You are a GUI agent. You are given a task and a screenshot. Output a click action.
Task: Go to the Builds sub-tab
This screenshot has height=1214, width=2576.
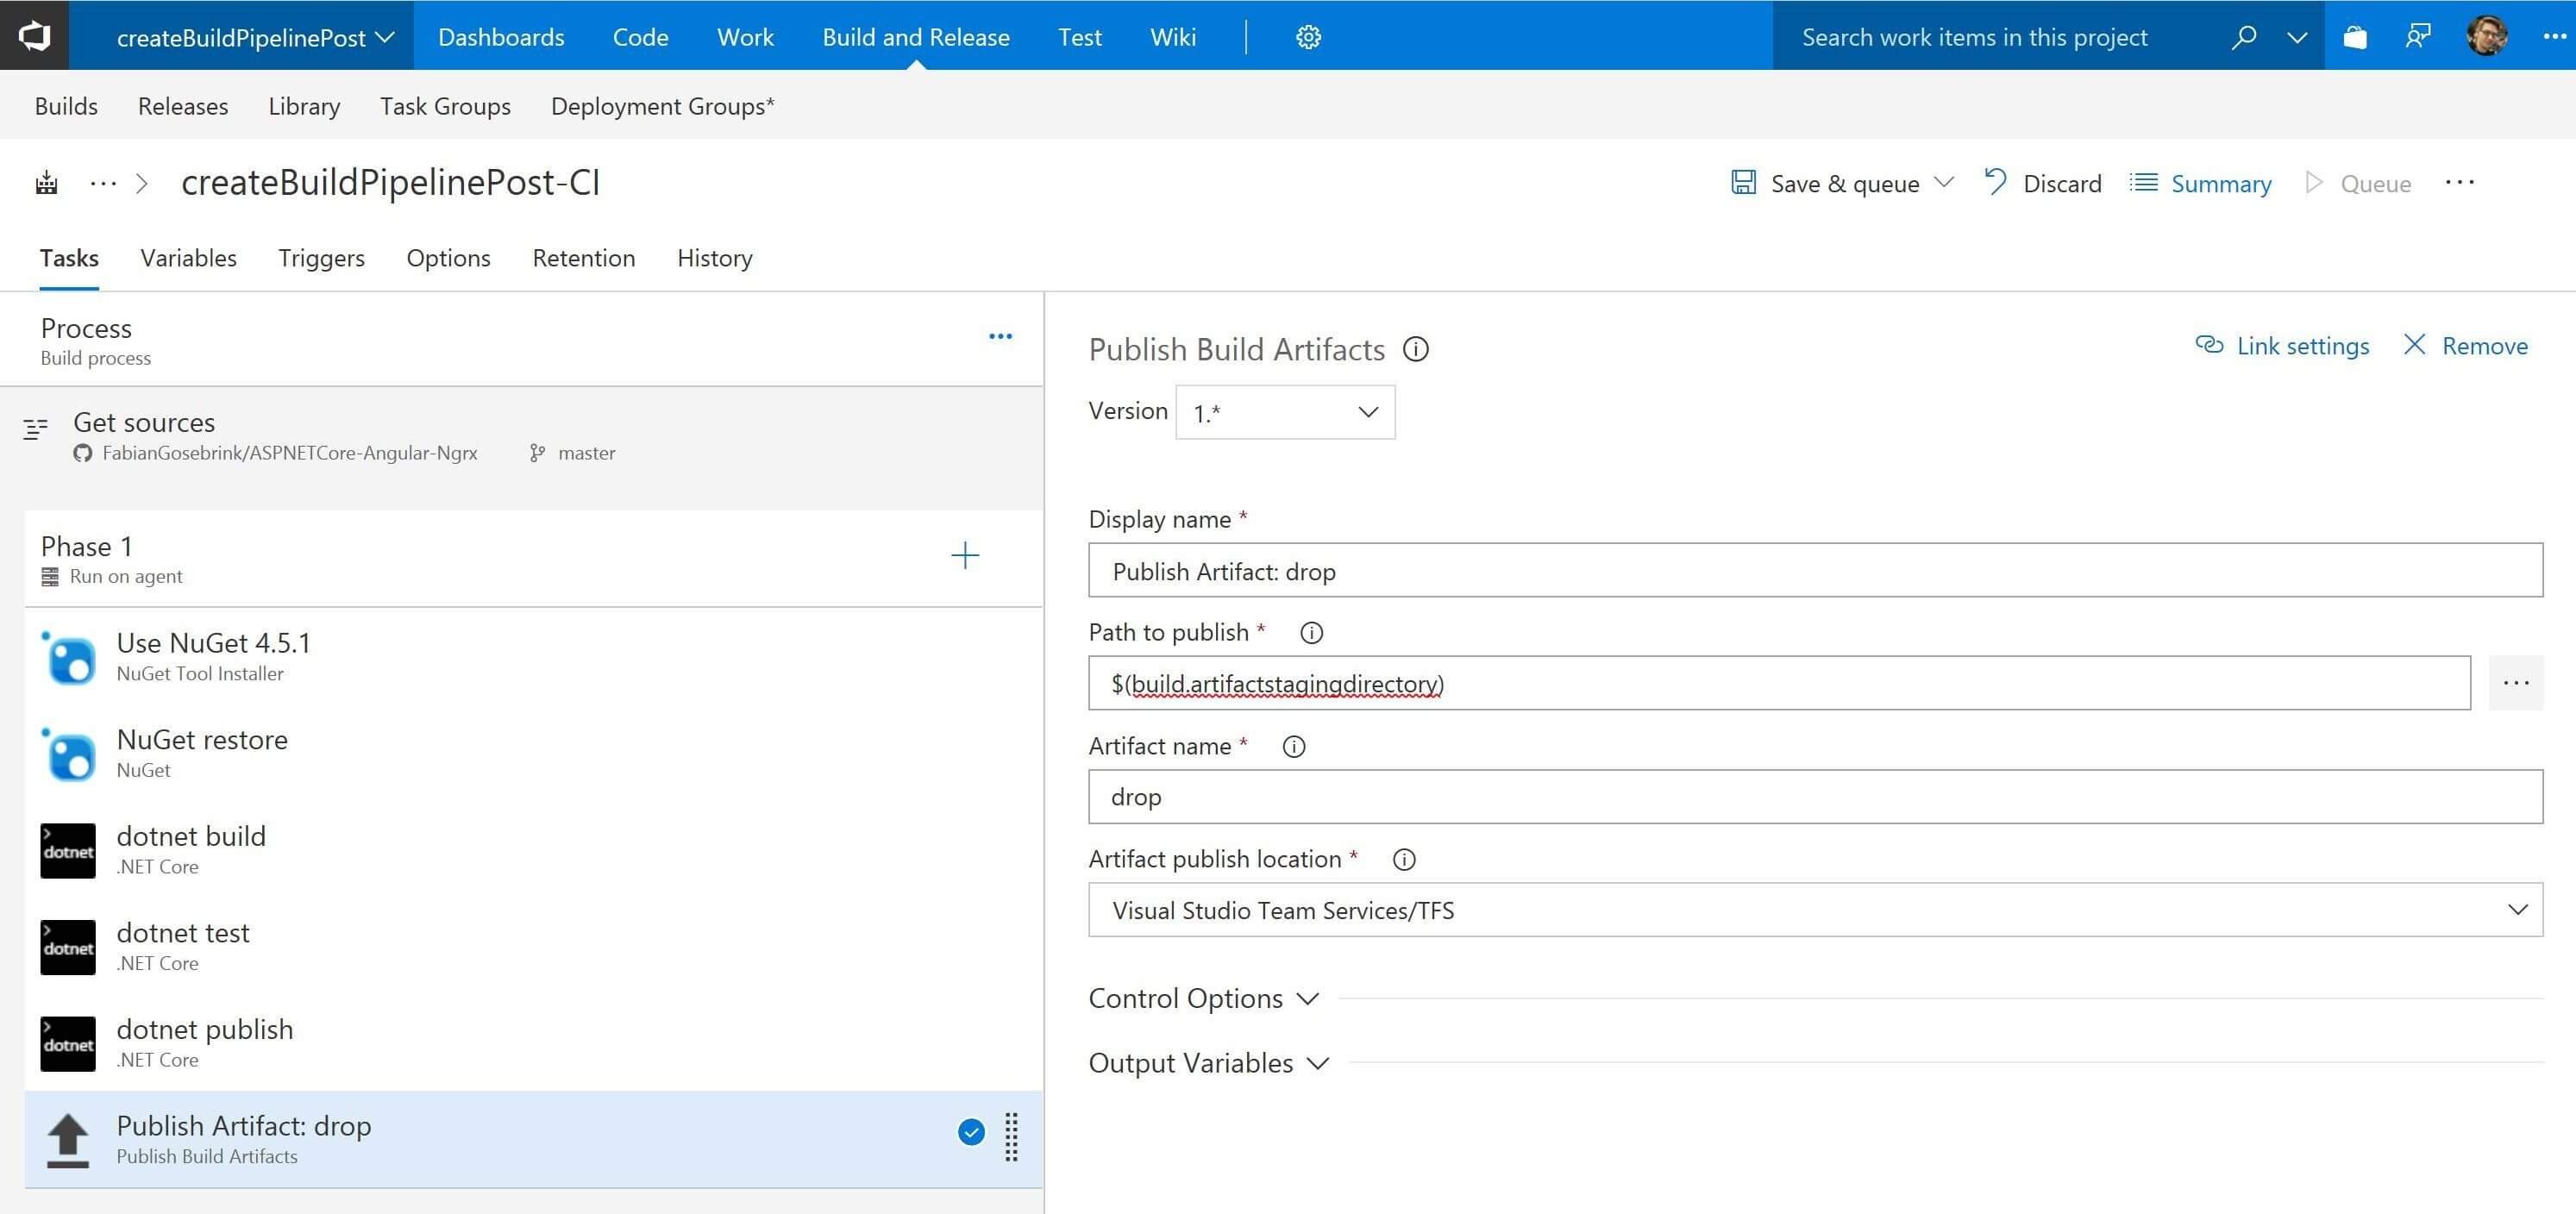(x=66, y=106)
